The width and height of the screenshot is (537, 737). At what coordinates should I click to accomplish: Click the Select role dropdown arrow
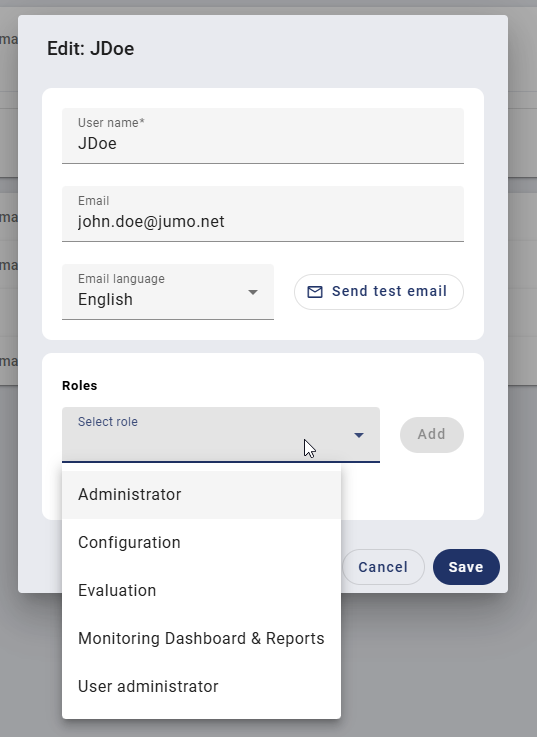point(359,435)
